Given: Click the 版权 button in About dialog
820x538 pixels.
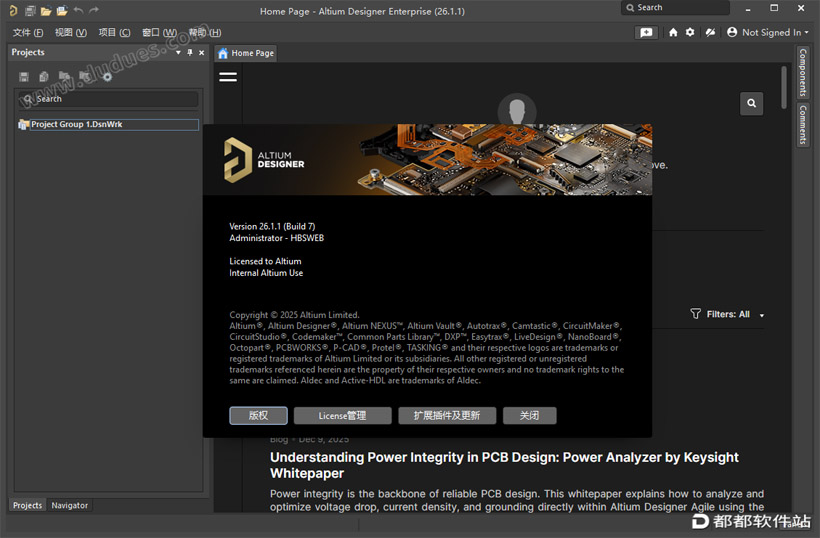Looking at the screenshot, I should click(x=258, y=416).
